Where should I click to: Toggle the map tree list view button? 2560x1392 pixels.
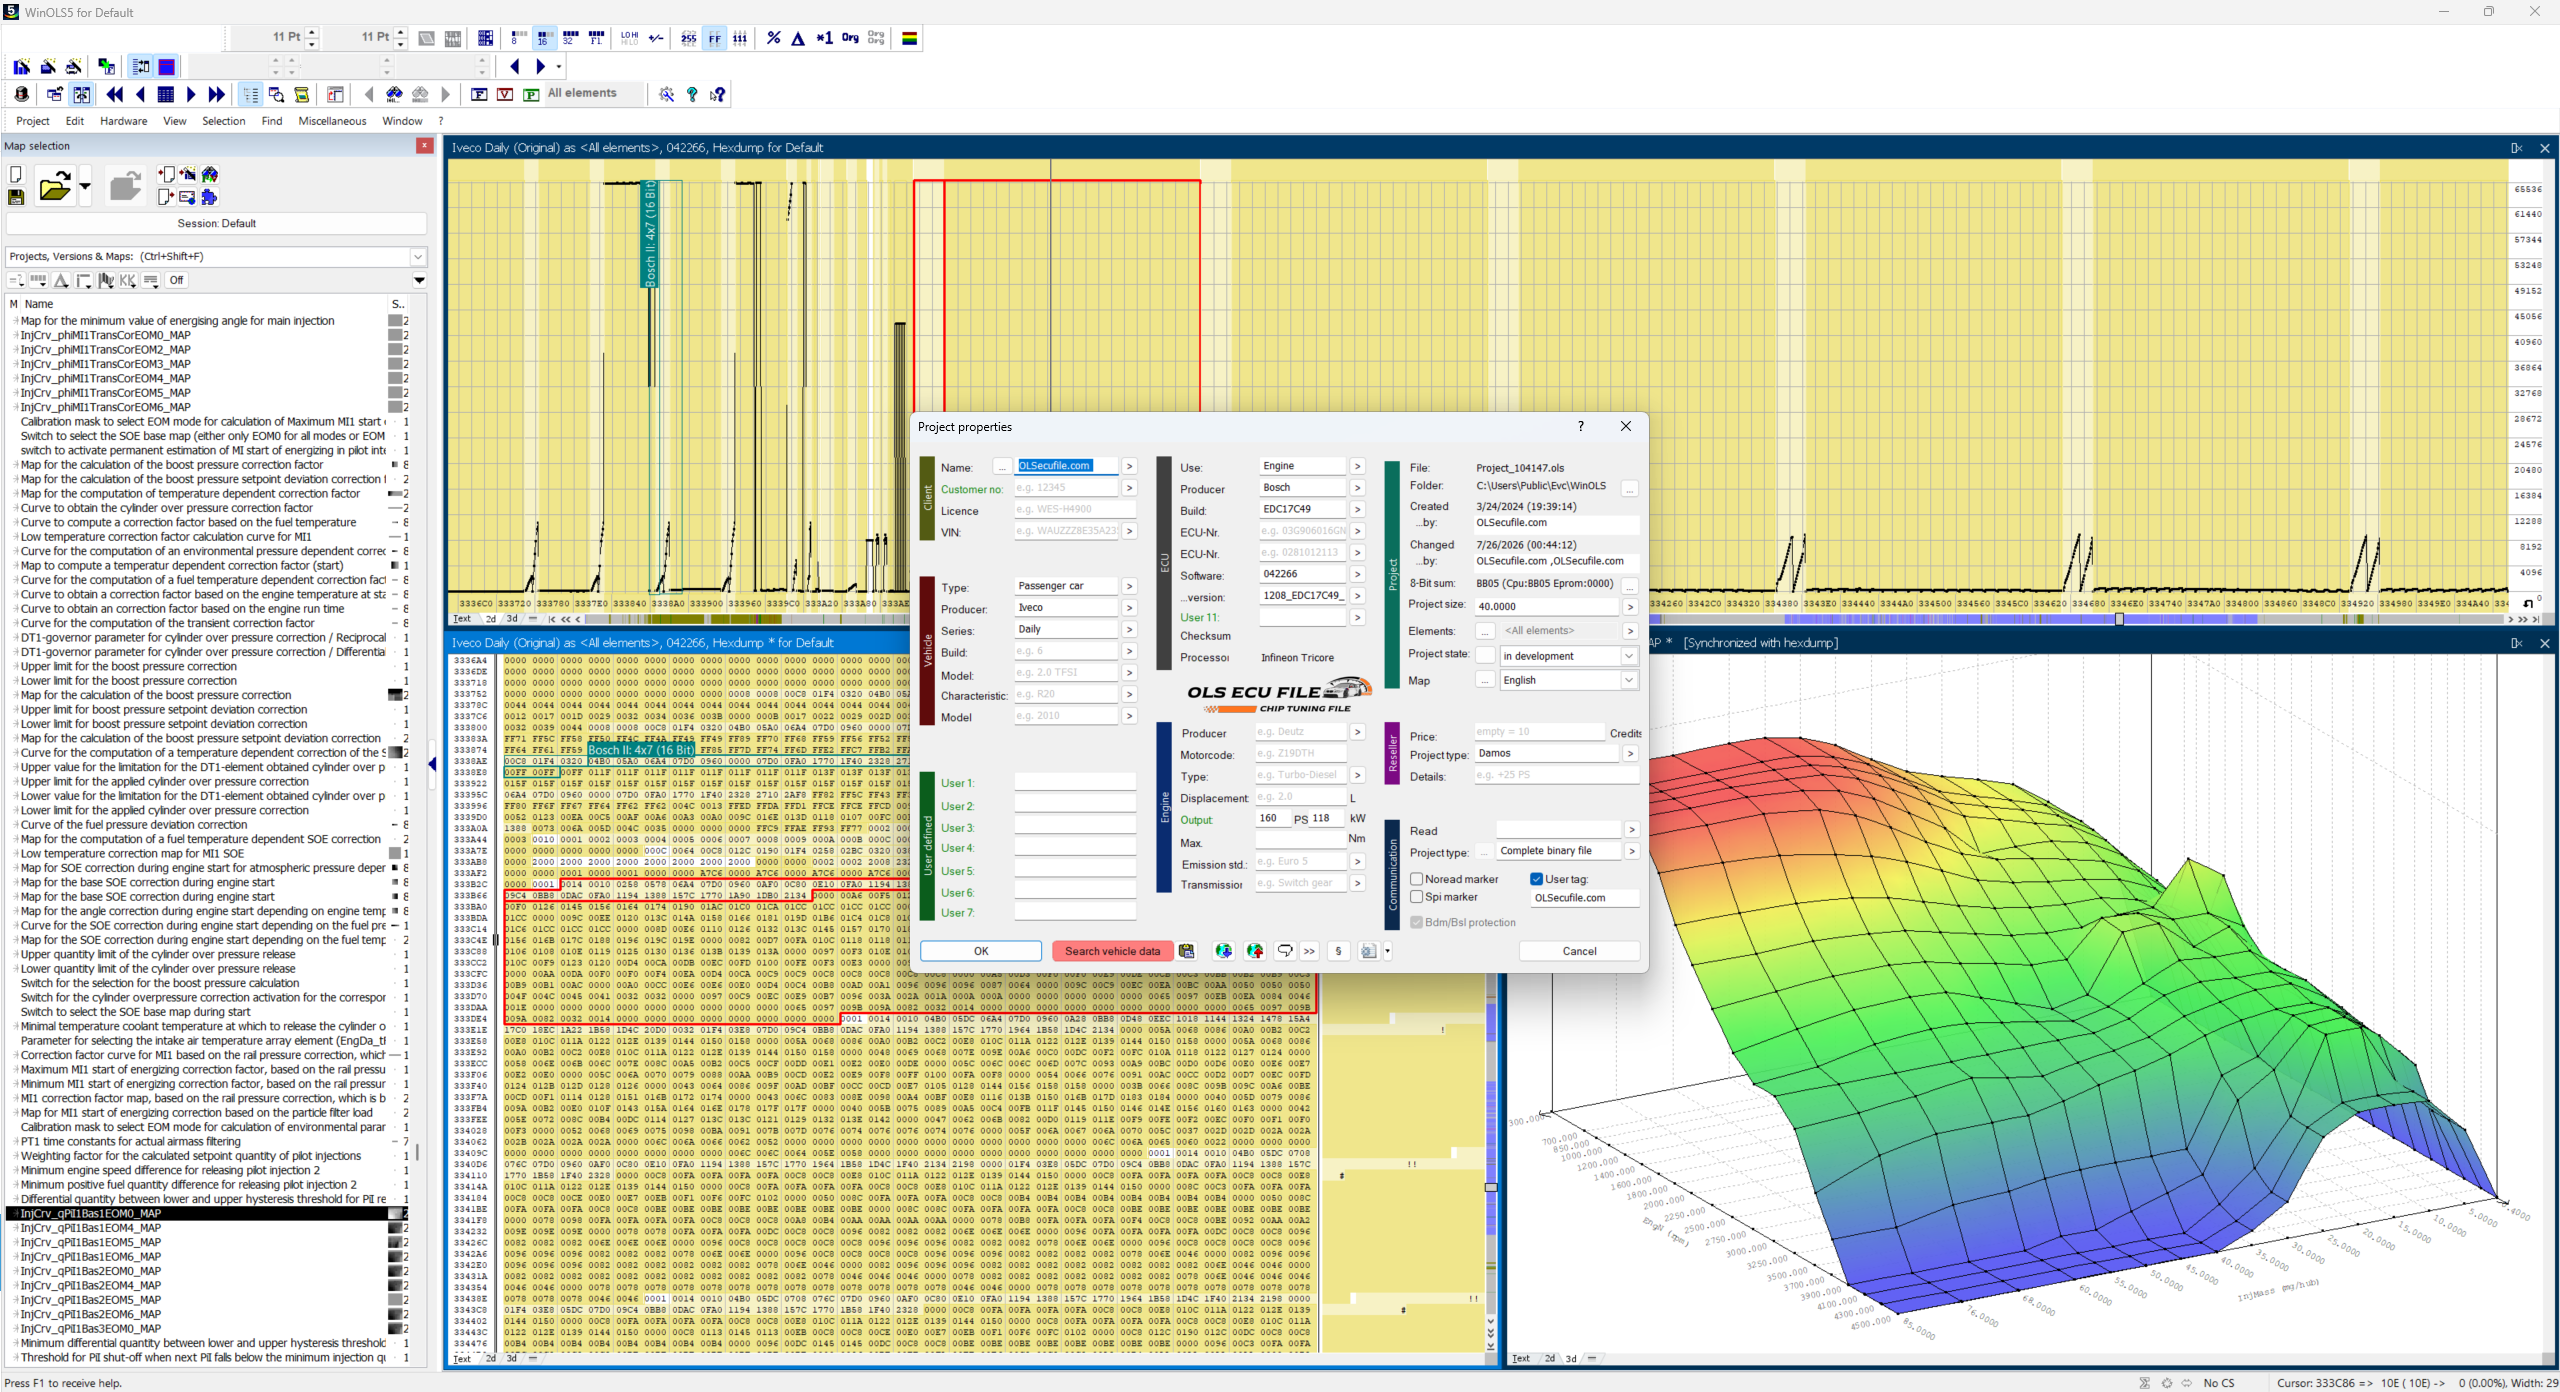pyautogui.click(x=250, y=94)
